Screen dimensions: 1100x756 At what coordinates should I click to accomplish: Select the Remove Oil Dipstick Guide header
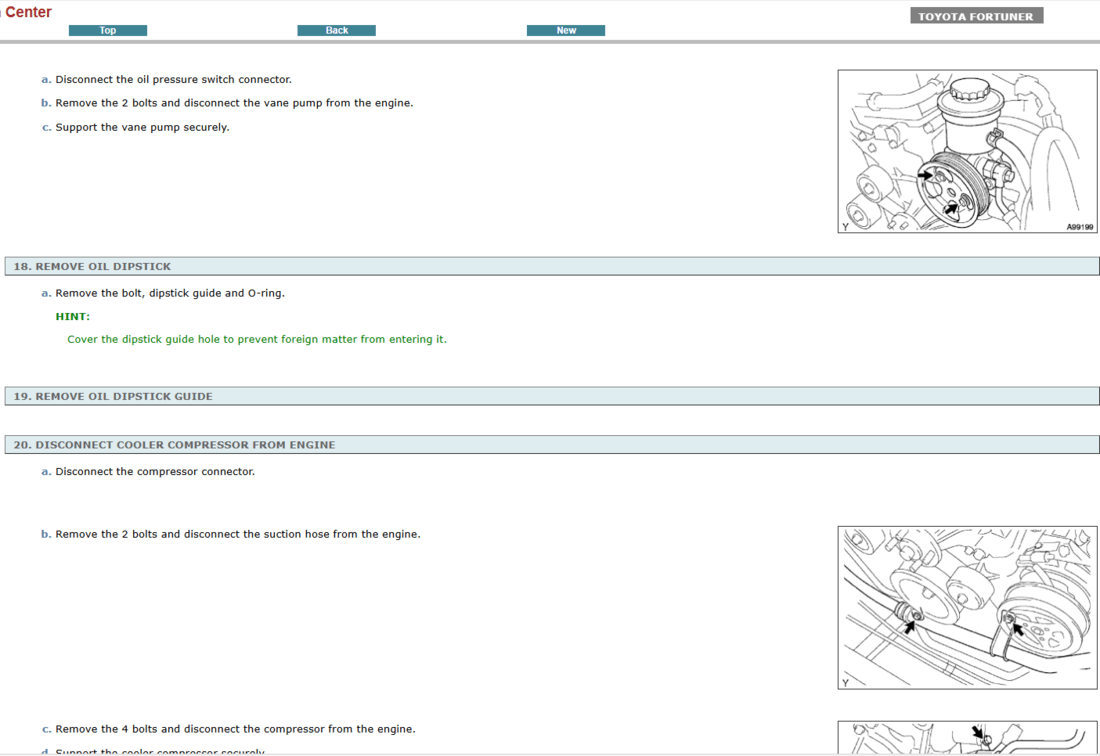(x=113, y=397)
